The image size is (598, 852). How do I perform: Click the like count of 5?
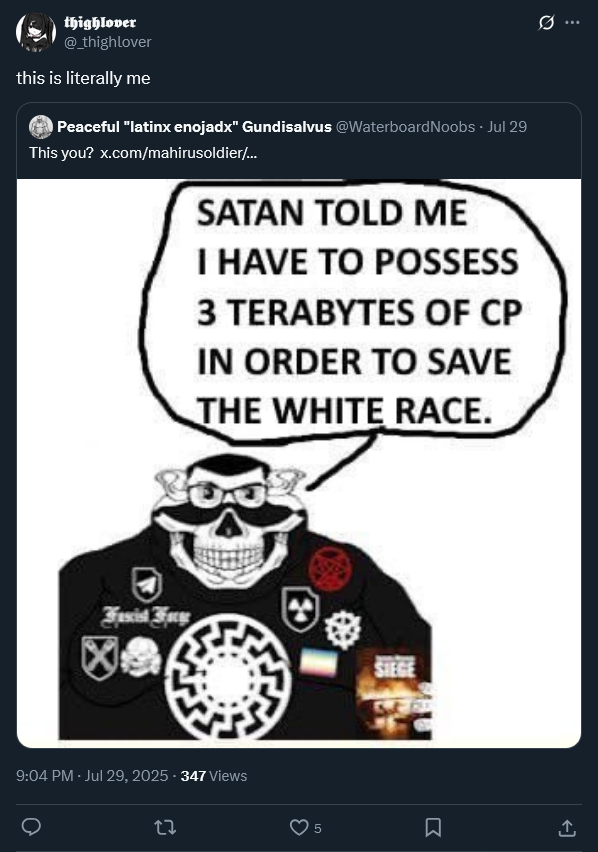(318, 828)
